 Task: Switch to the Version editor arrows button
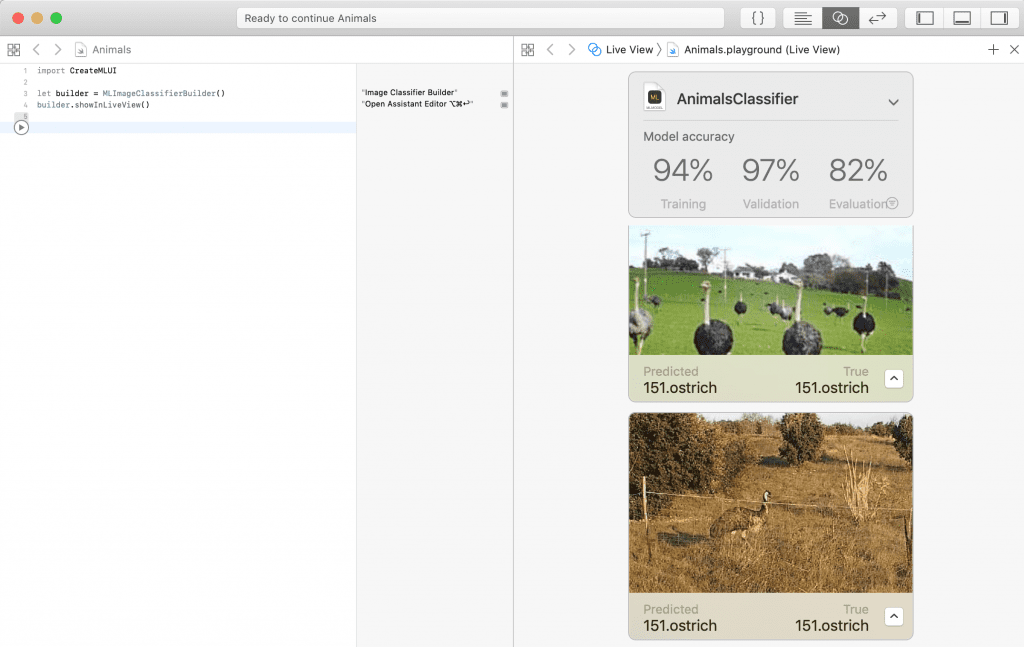point(877,18)
